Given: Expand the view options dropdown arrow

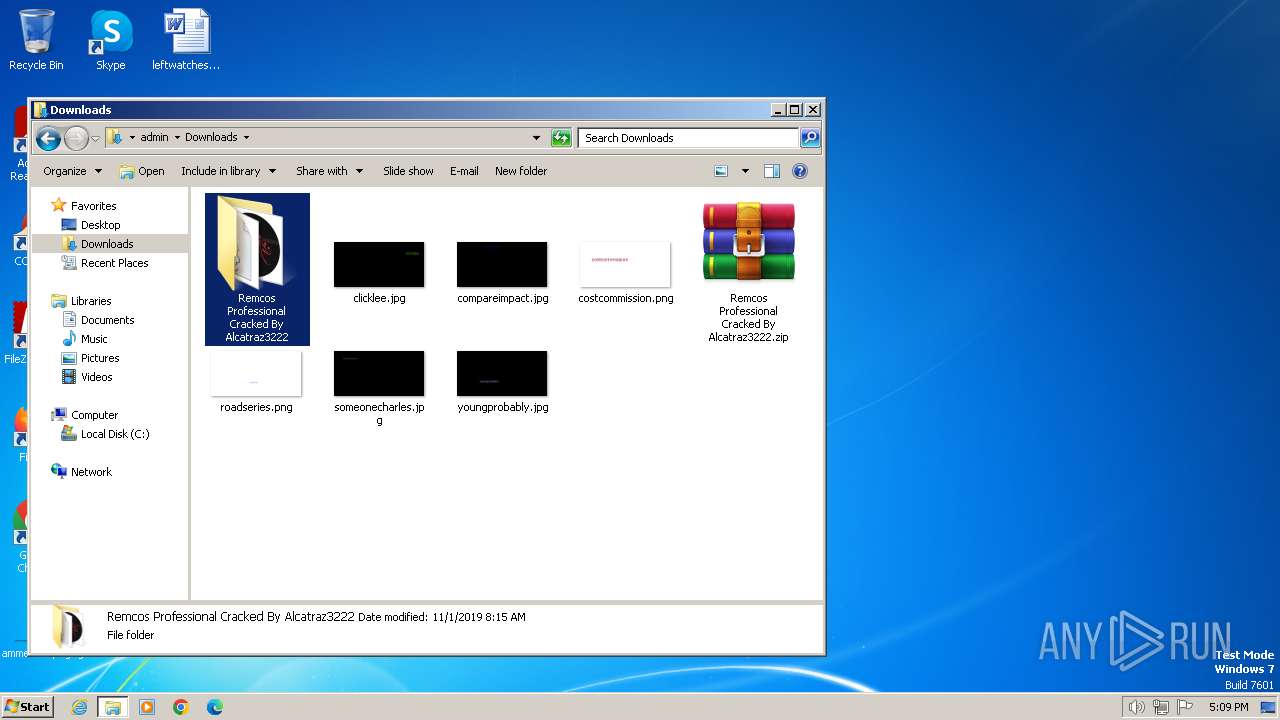Looking at the screenshot, I should tap(745, 171).
